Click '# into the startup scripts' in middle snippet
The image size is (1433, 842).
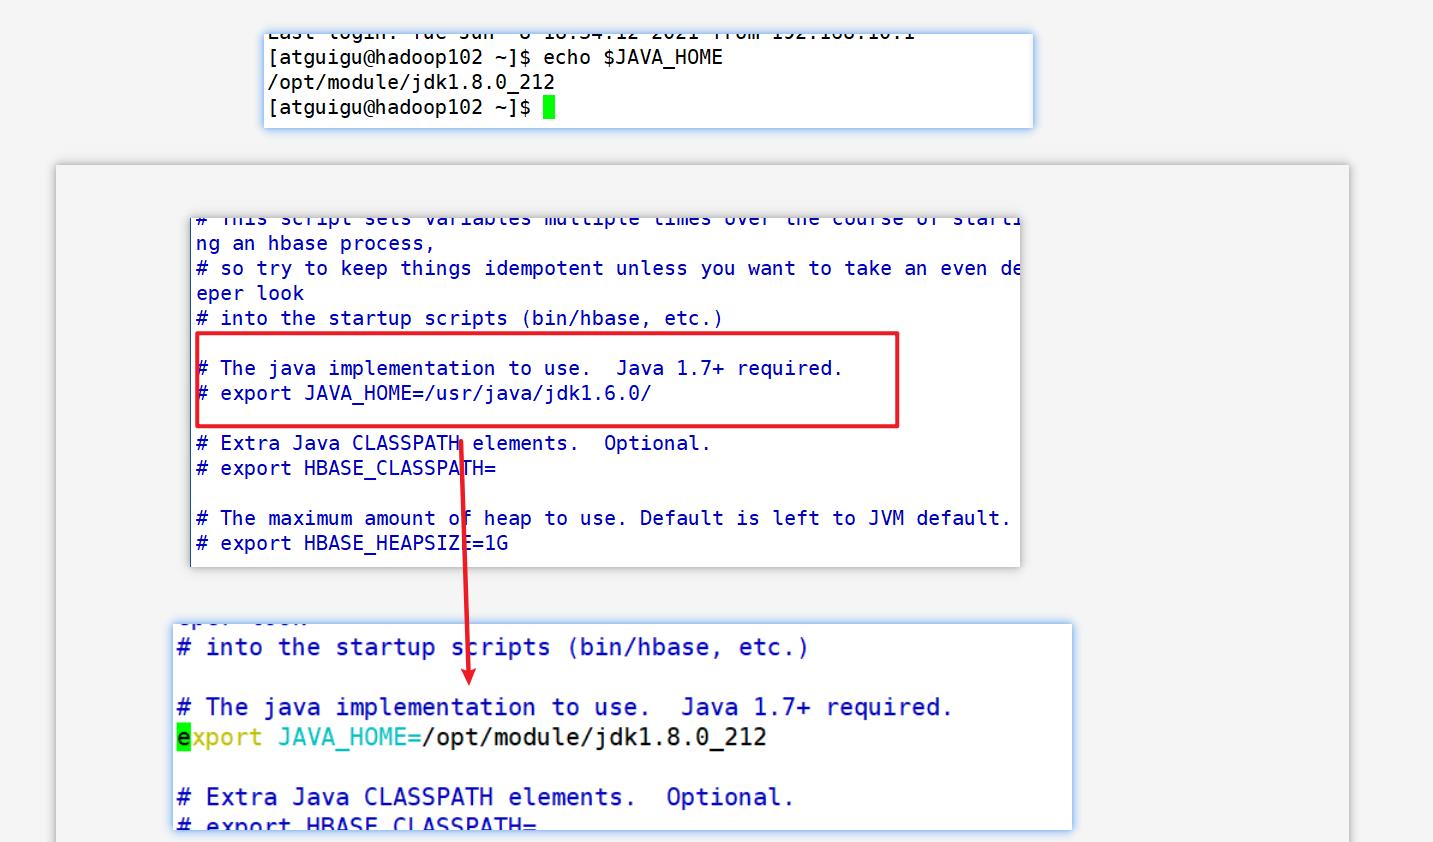[459, 319]
